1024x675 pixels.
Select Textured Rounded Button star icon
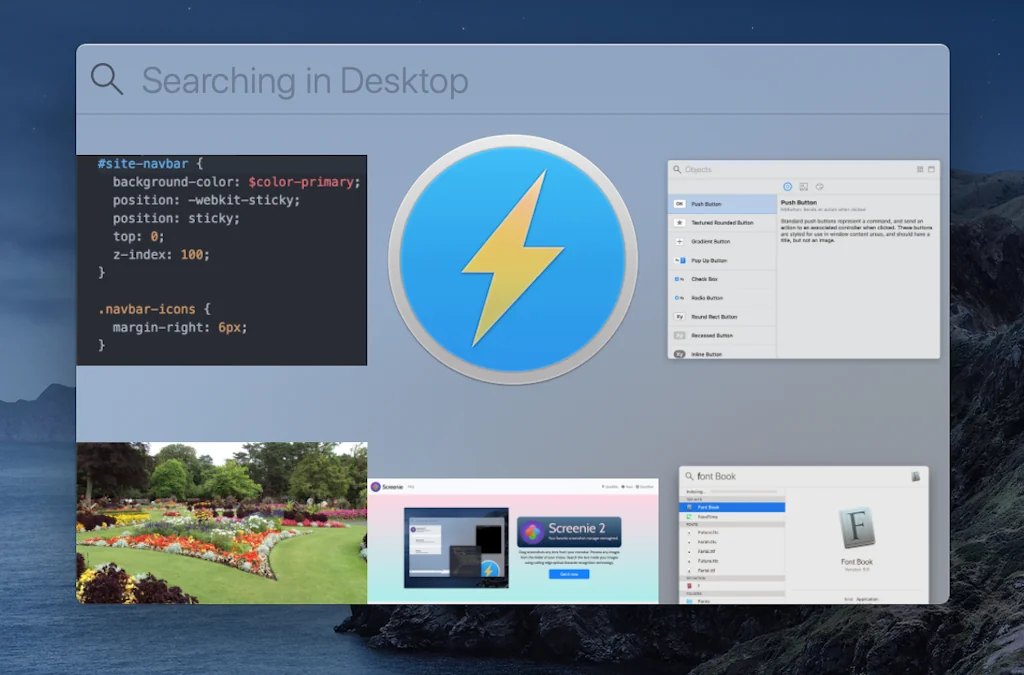[x=679, y=223]
